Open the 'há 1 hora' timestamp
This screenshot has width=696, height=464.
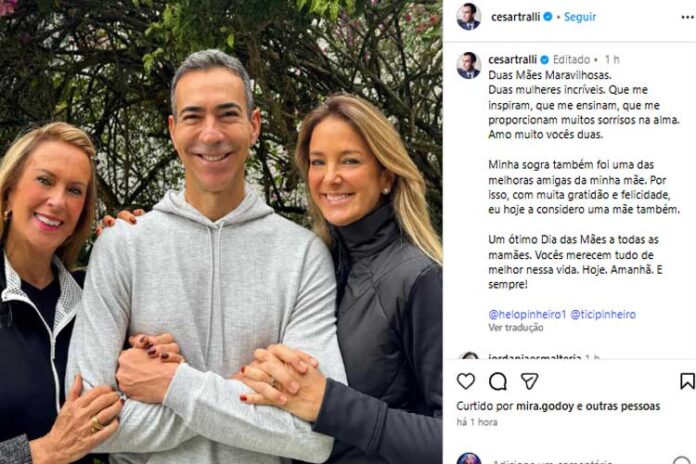pos(477,422)
